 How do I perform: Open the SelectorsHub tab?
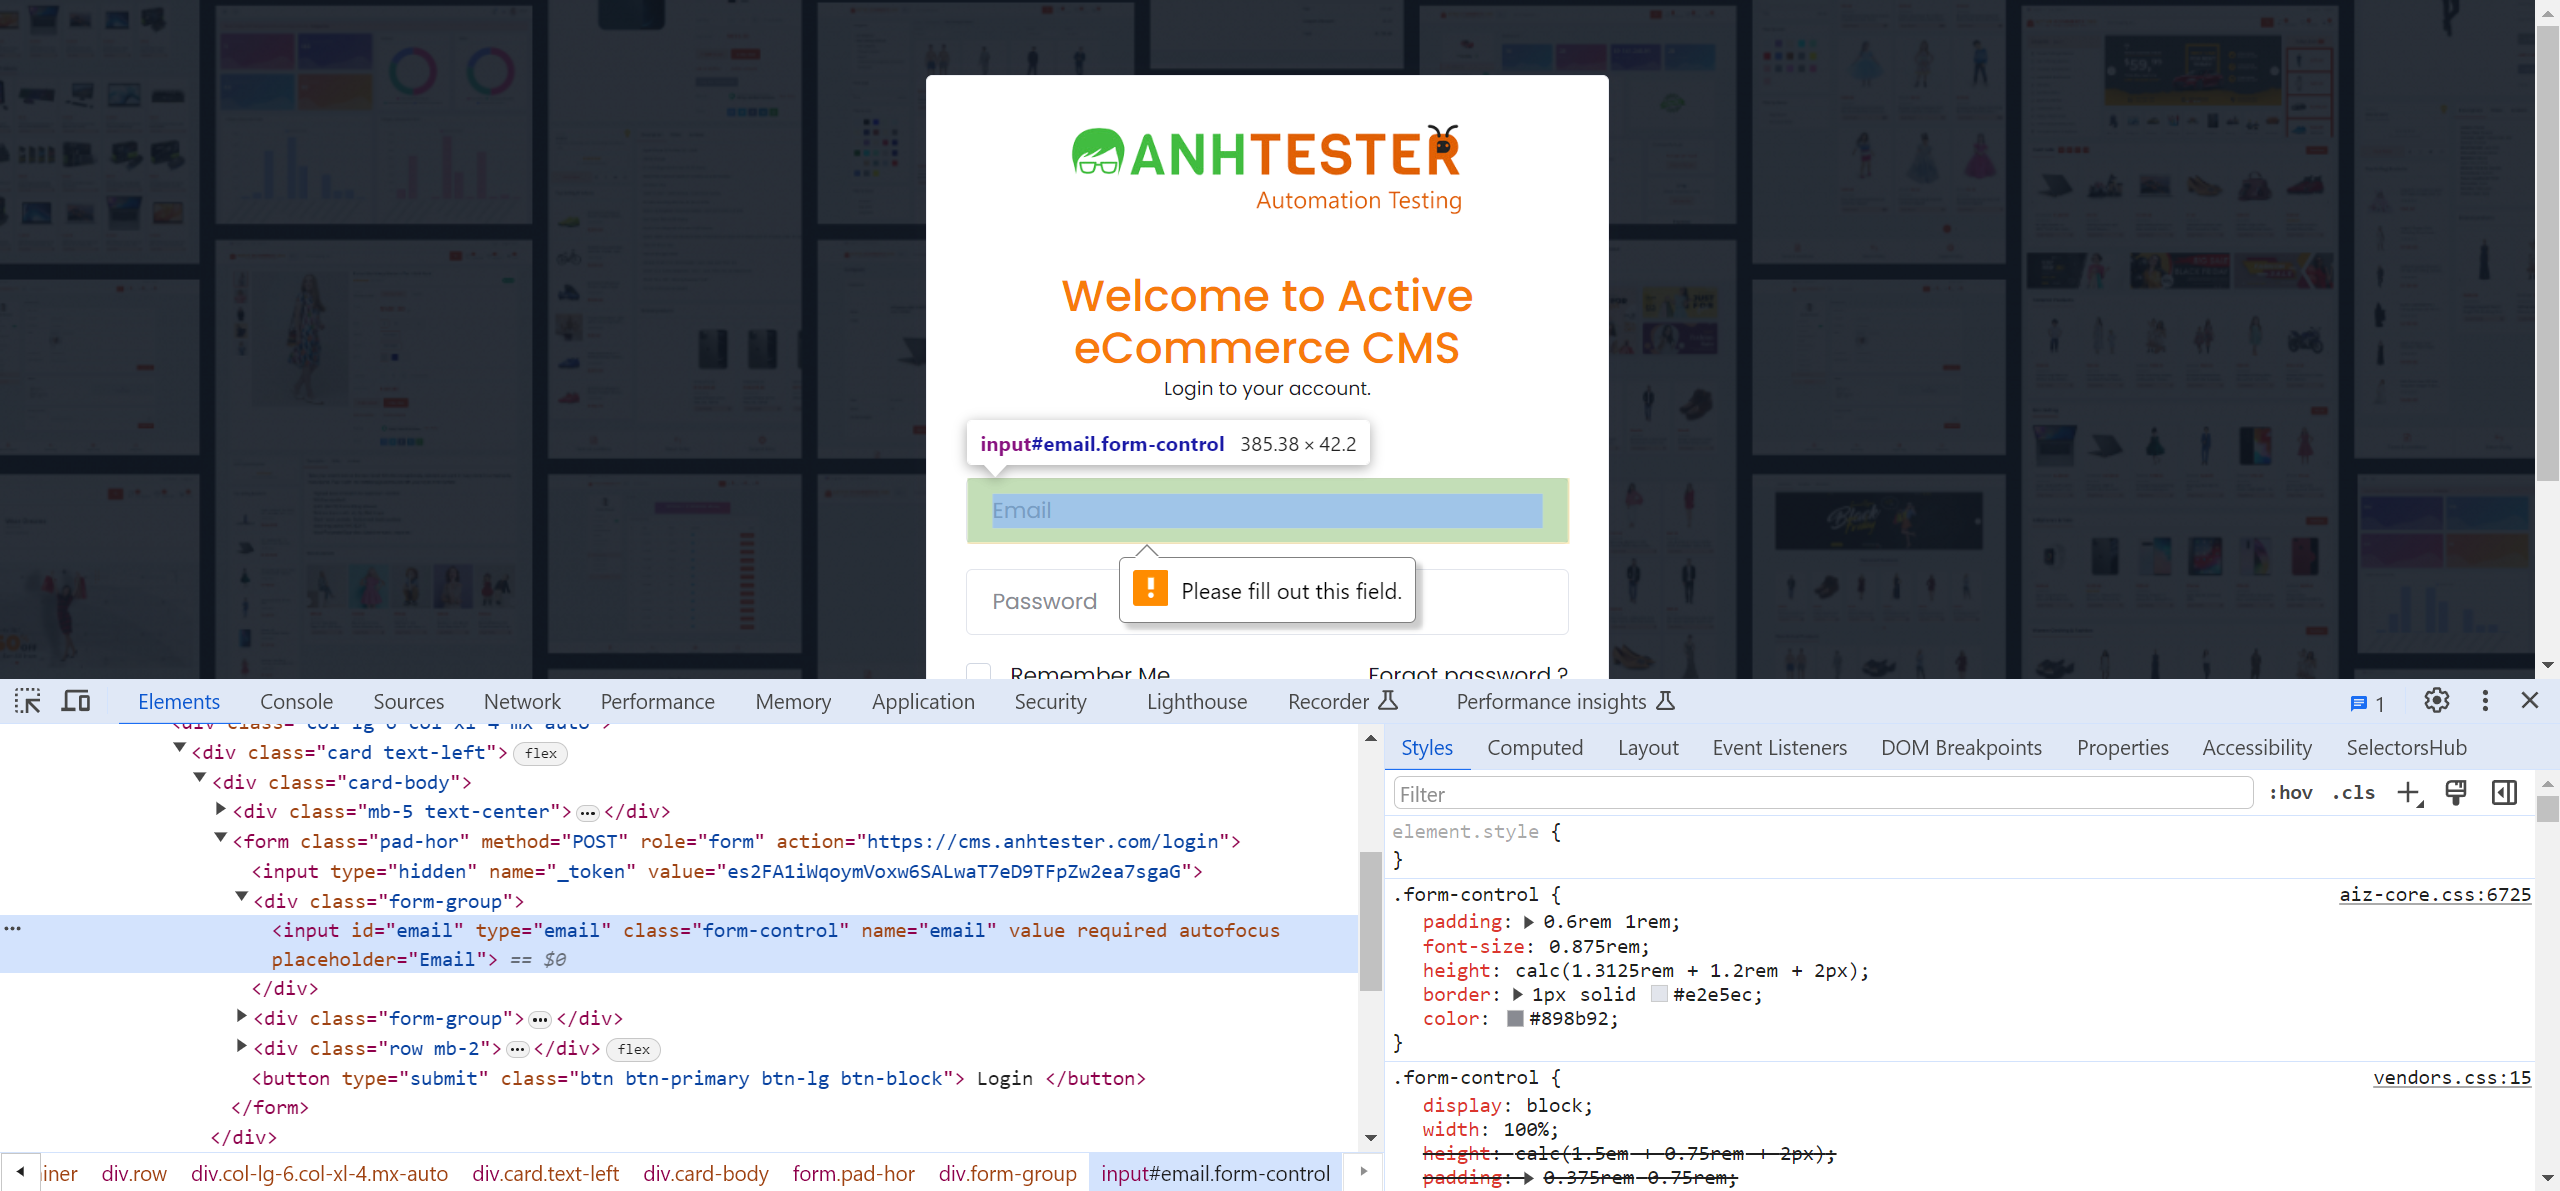(2406, 748)
